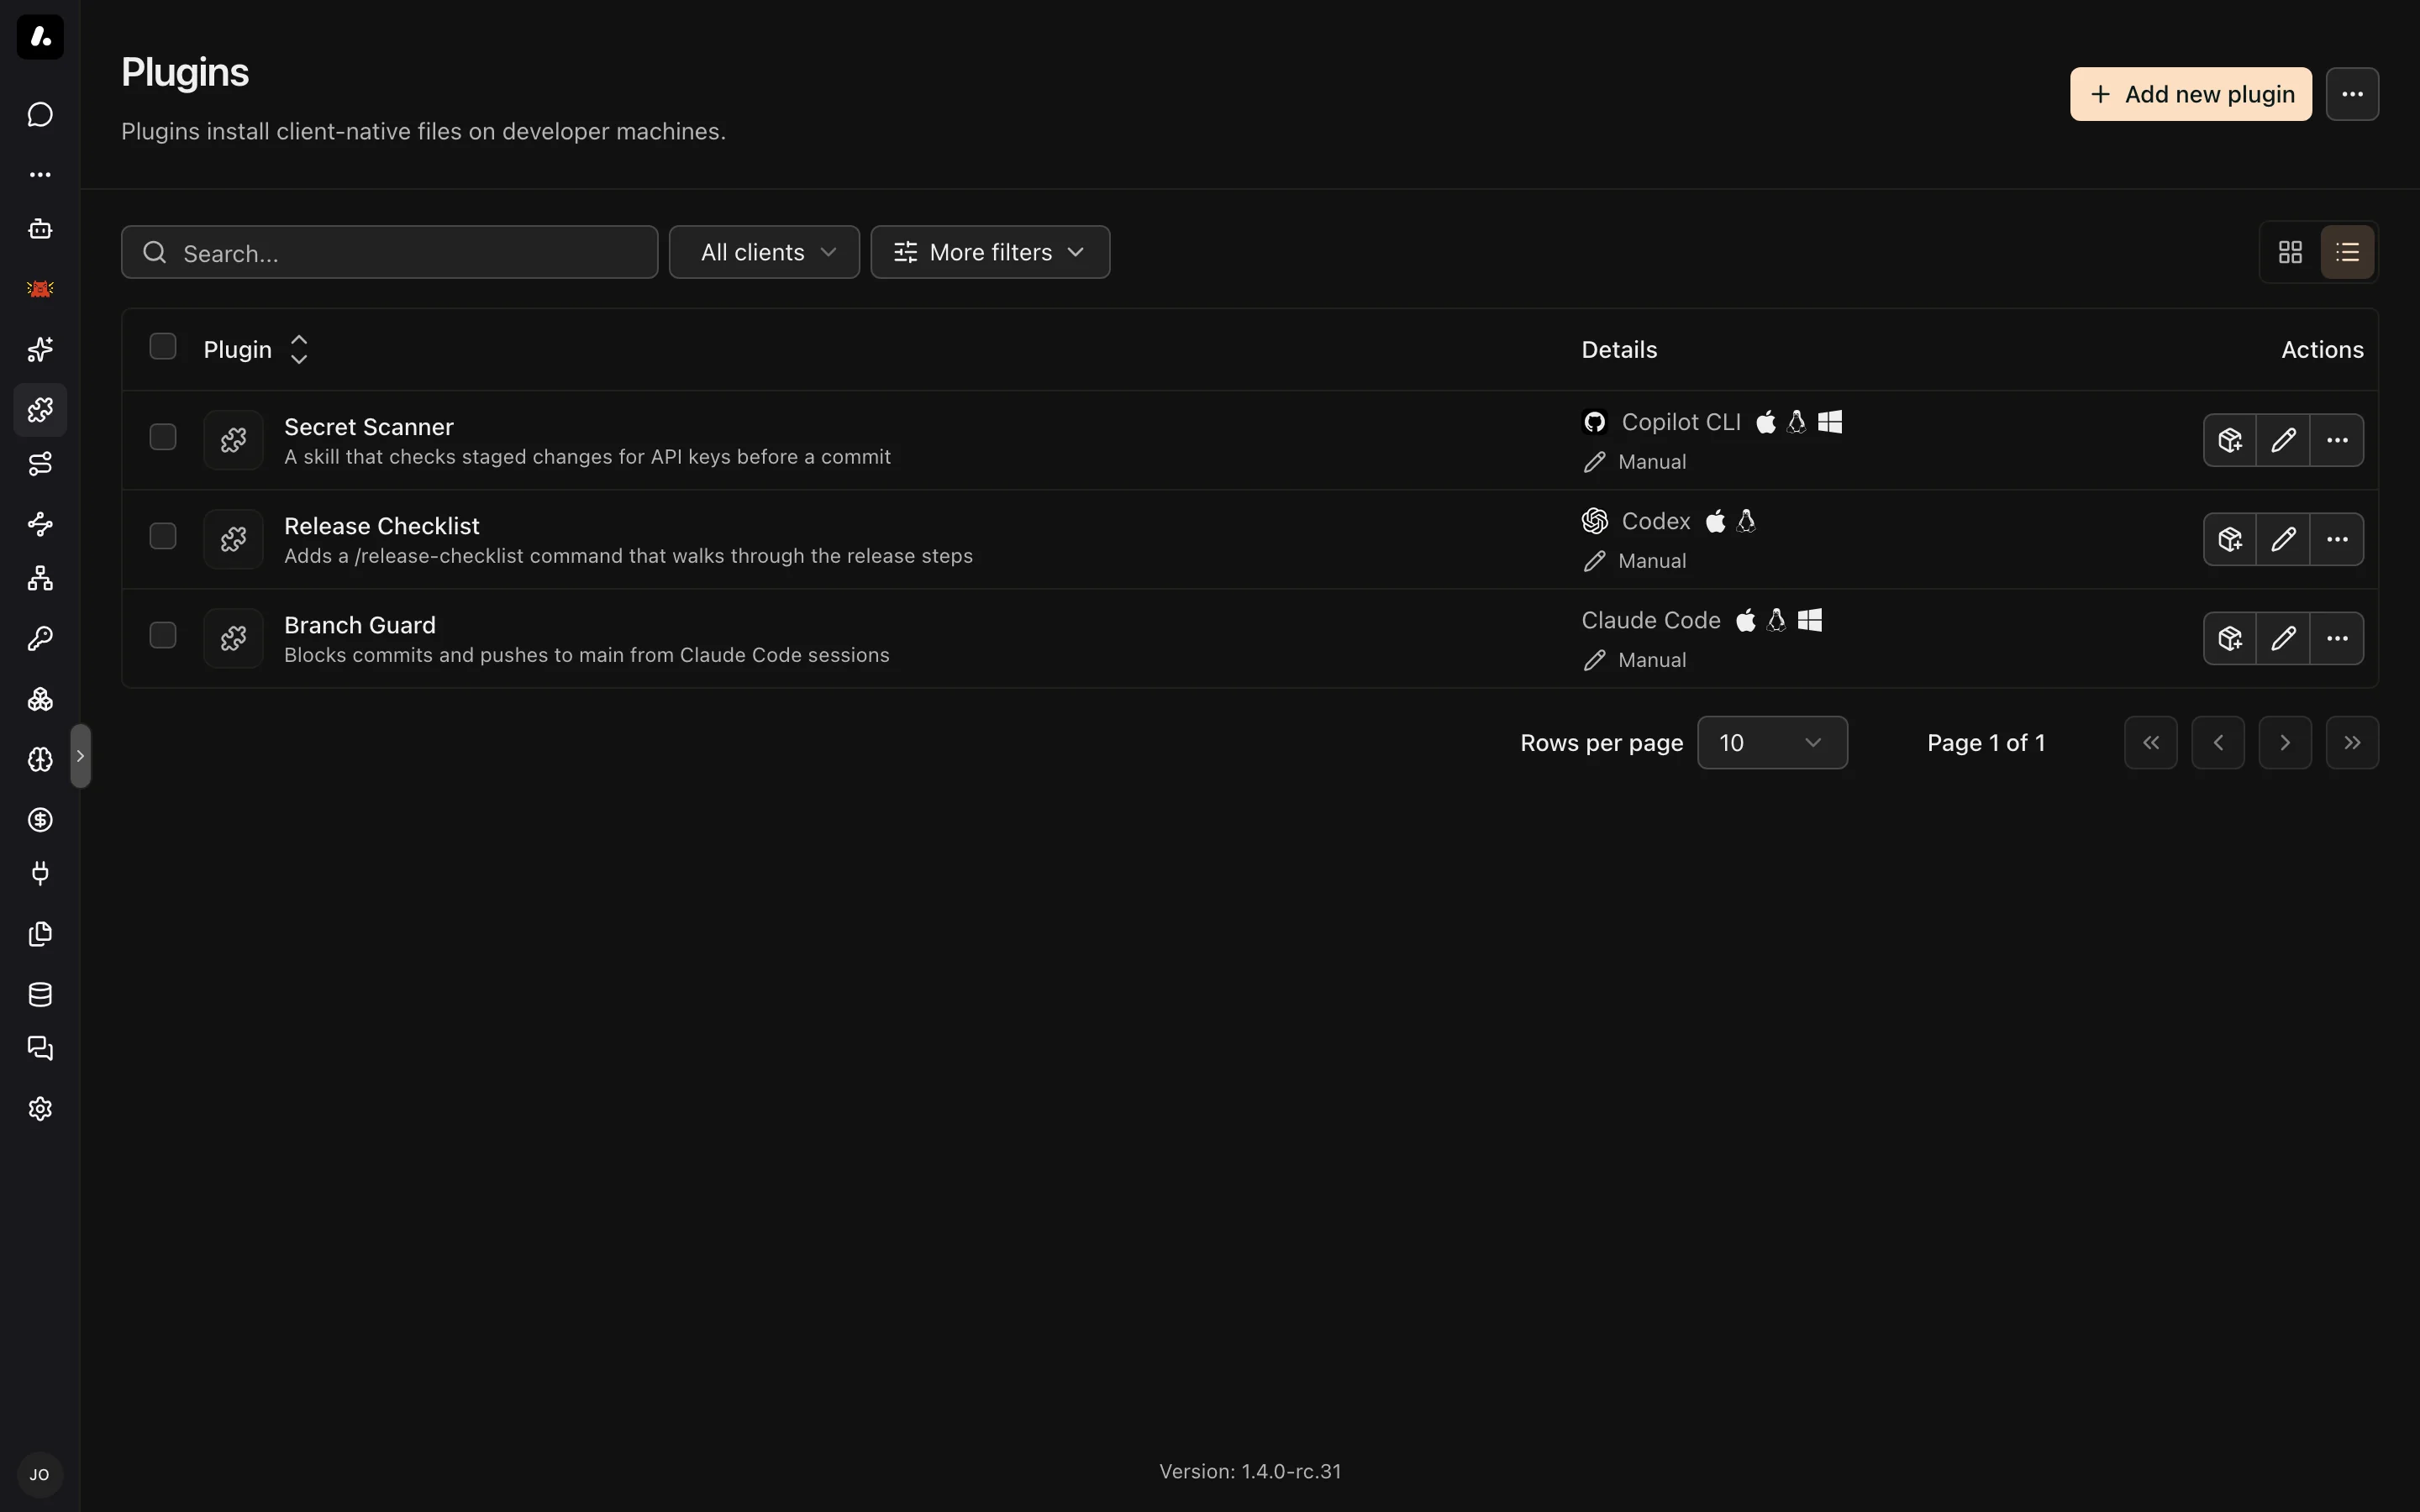2420x1512 pixels.
Task: Click the plugin Search input field
Action: pyautogui.click(x=389, y=252)
